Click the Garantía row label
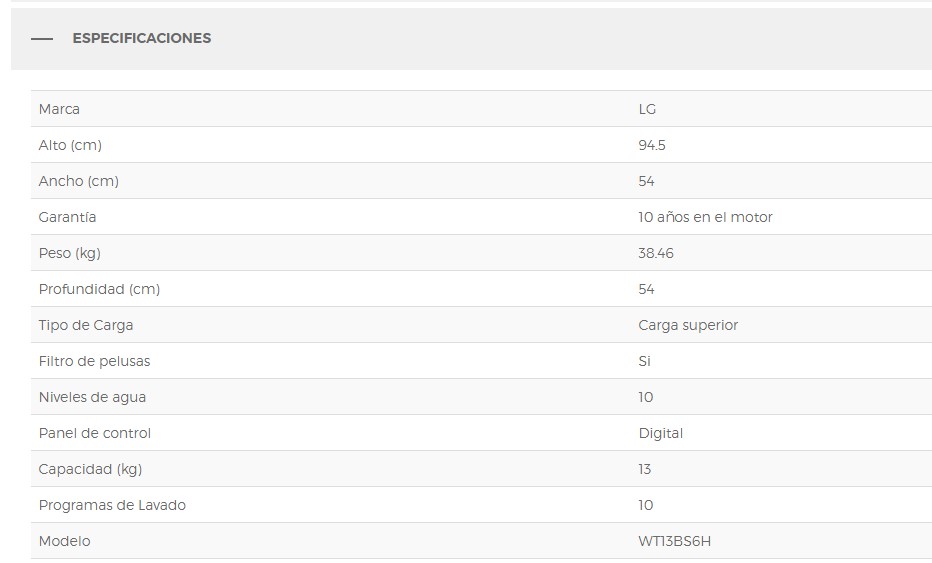 [x=67, y=217]
